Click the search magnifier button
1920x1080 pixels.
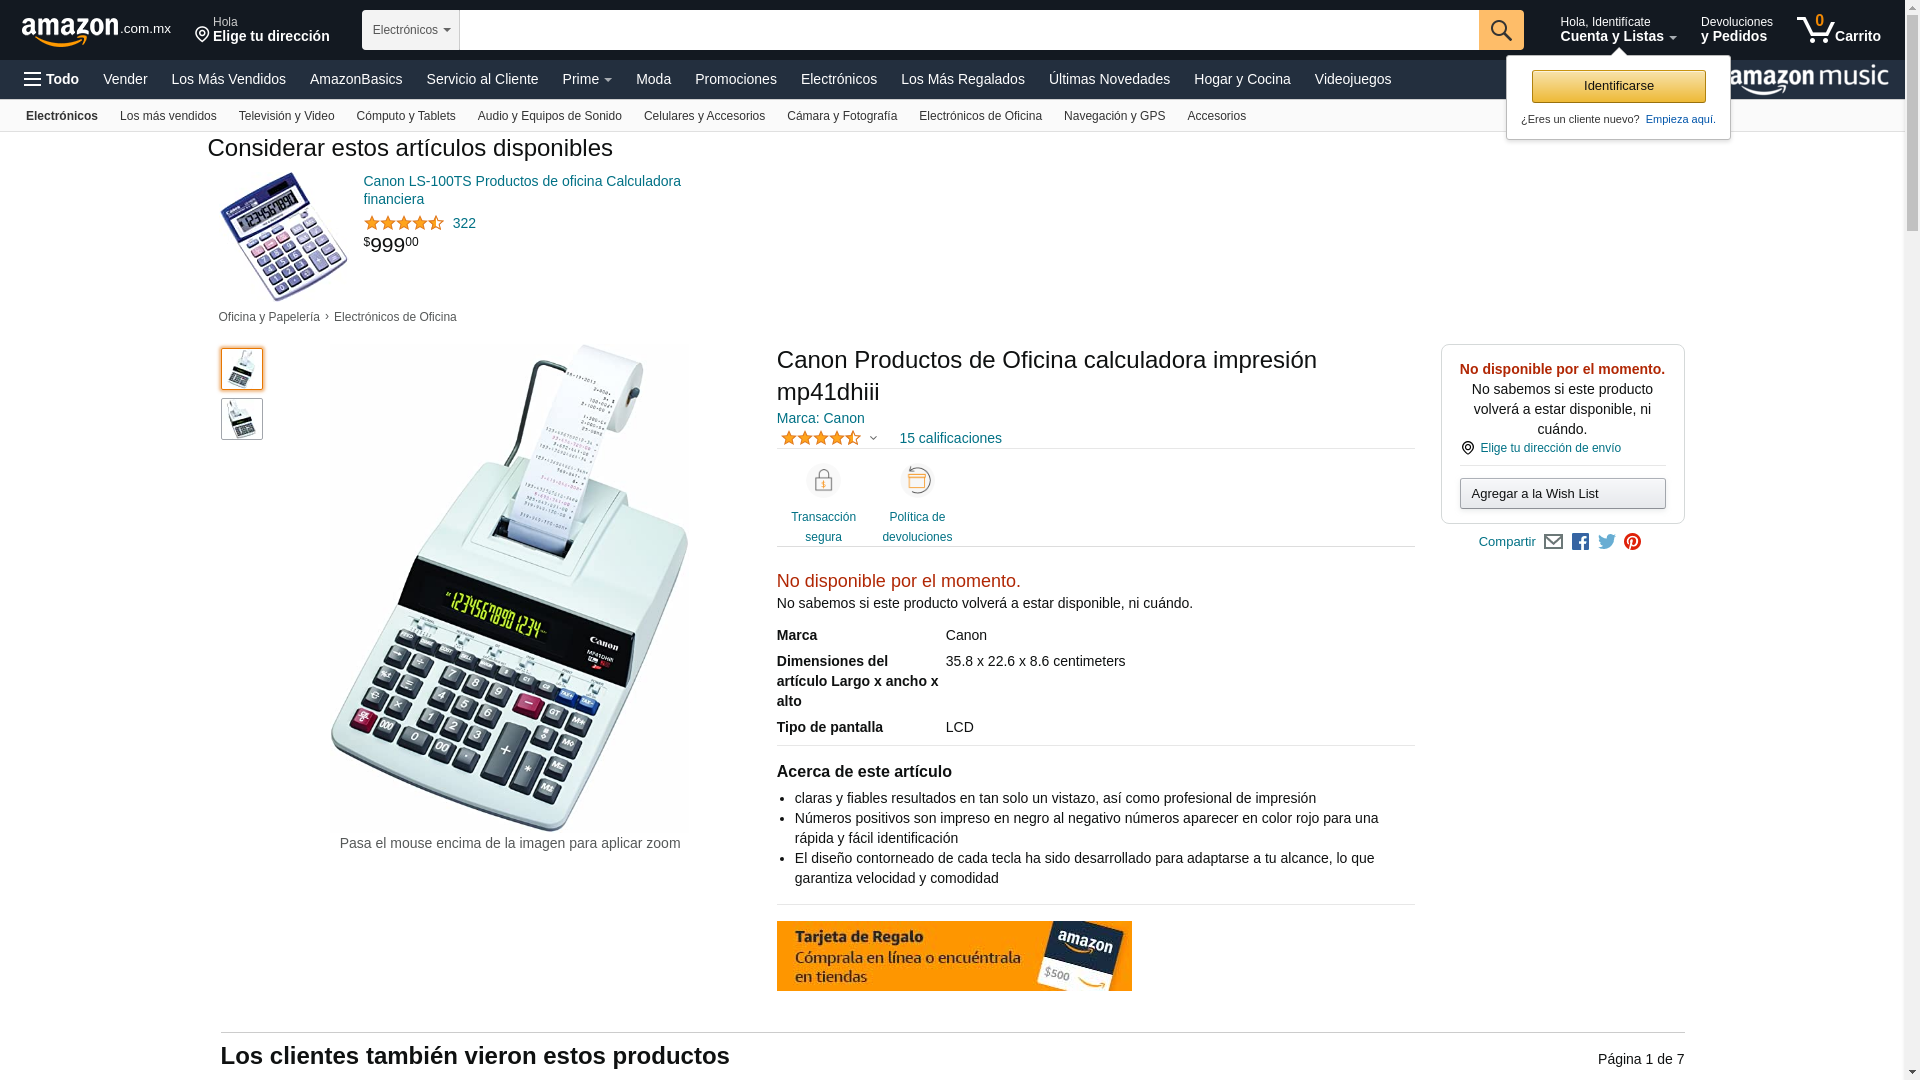[x=1501, y=30]
